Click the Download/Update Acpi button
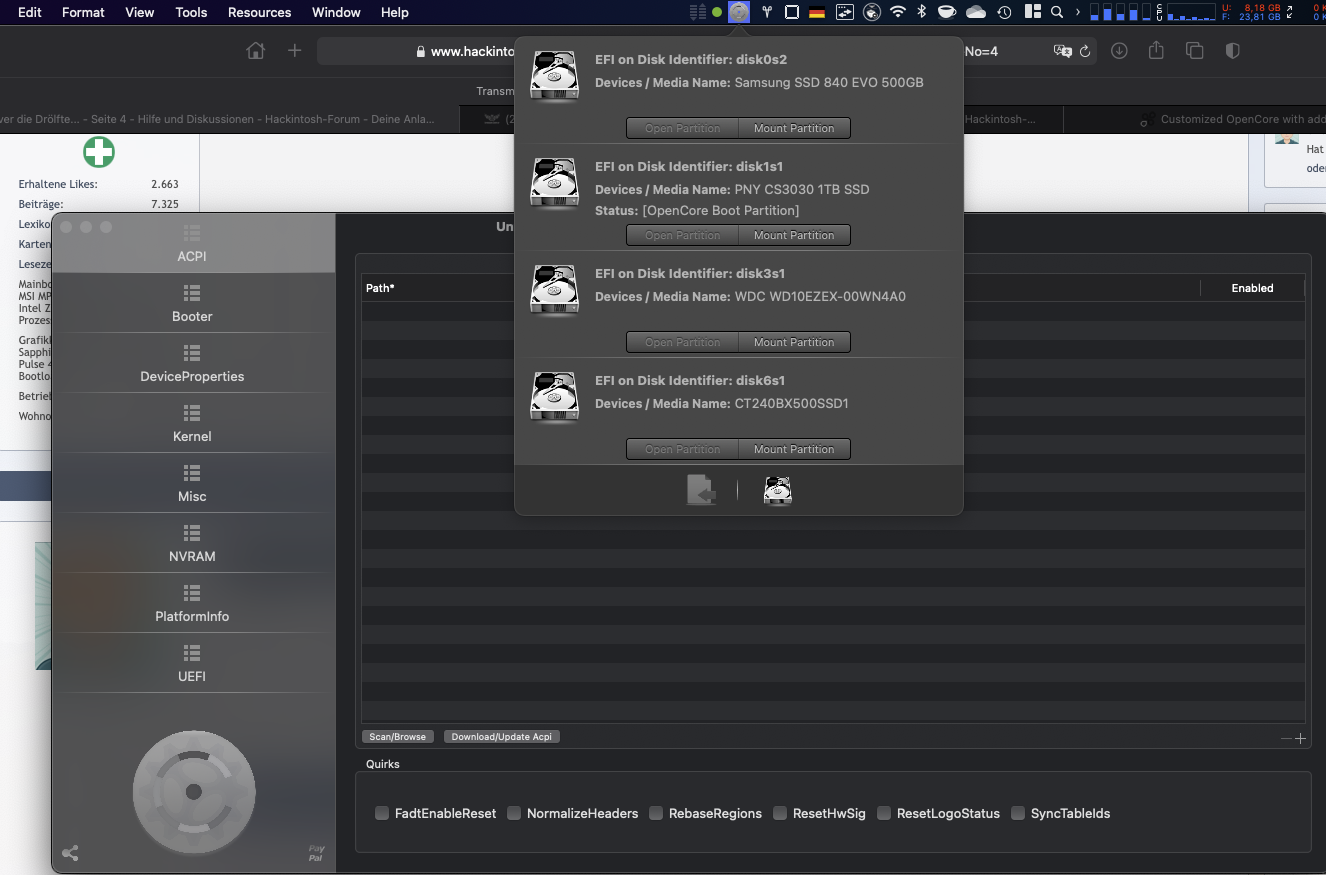This screenshot has width=1326, height=875. pyautogui.click(x=501, y=737)
